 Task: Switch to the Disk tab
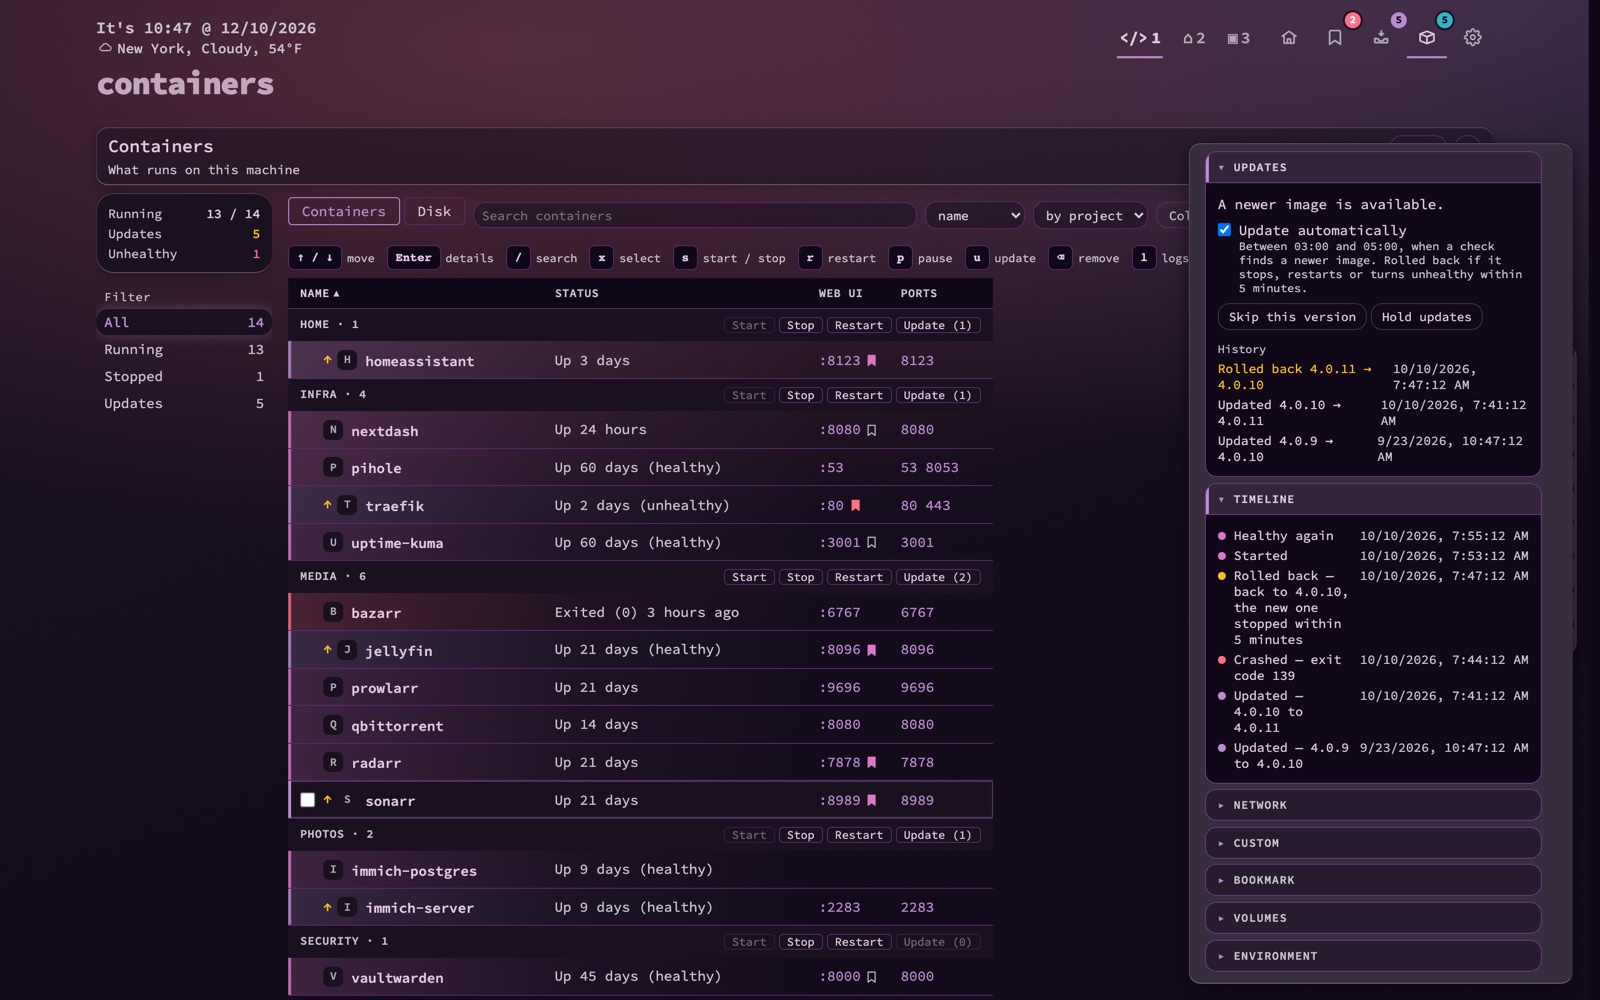[434, 212]
